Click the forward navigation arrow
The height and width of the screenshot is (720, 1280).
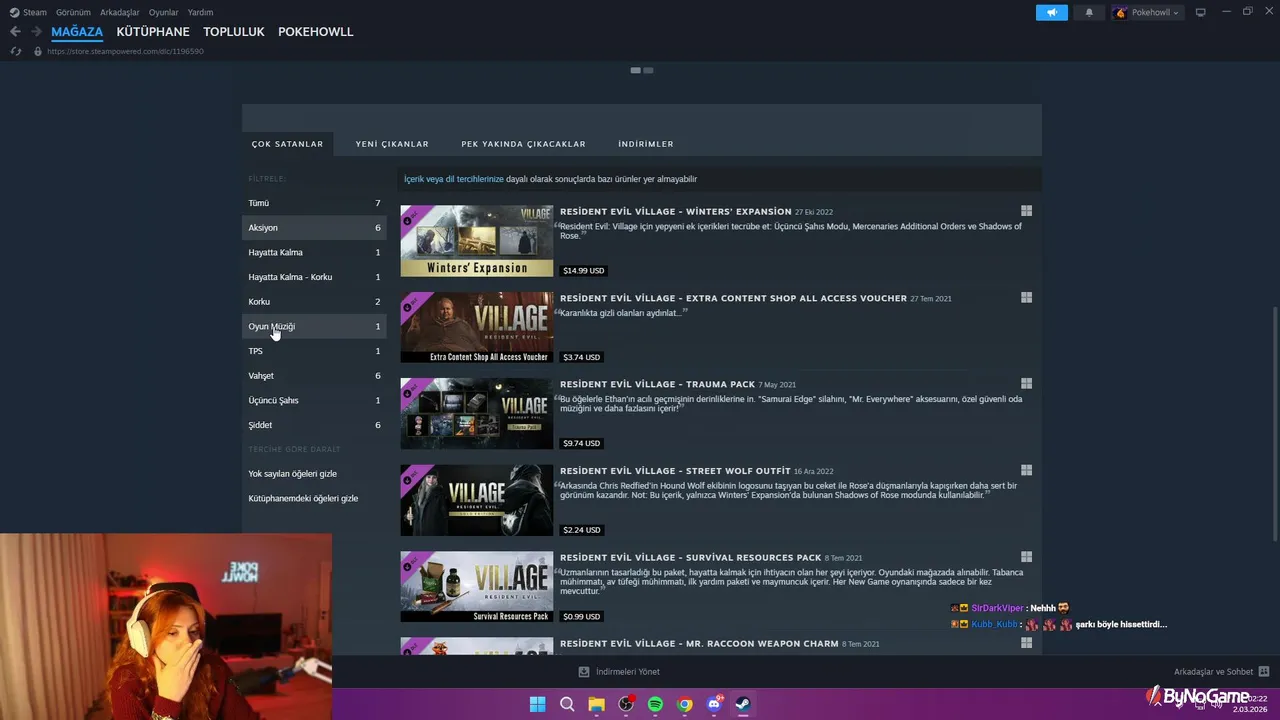[x=36, y=32]
